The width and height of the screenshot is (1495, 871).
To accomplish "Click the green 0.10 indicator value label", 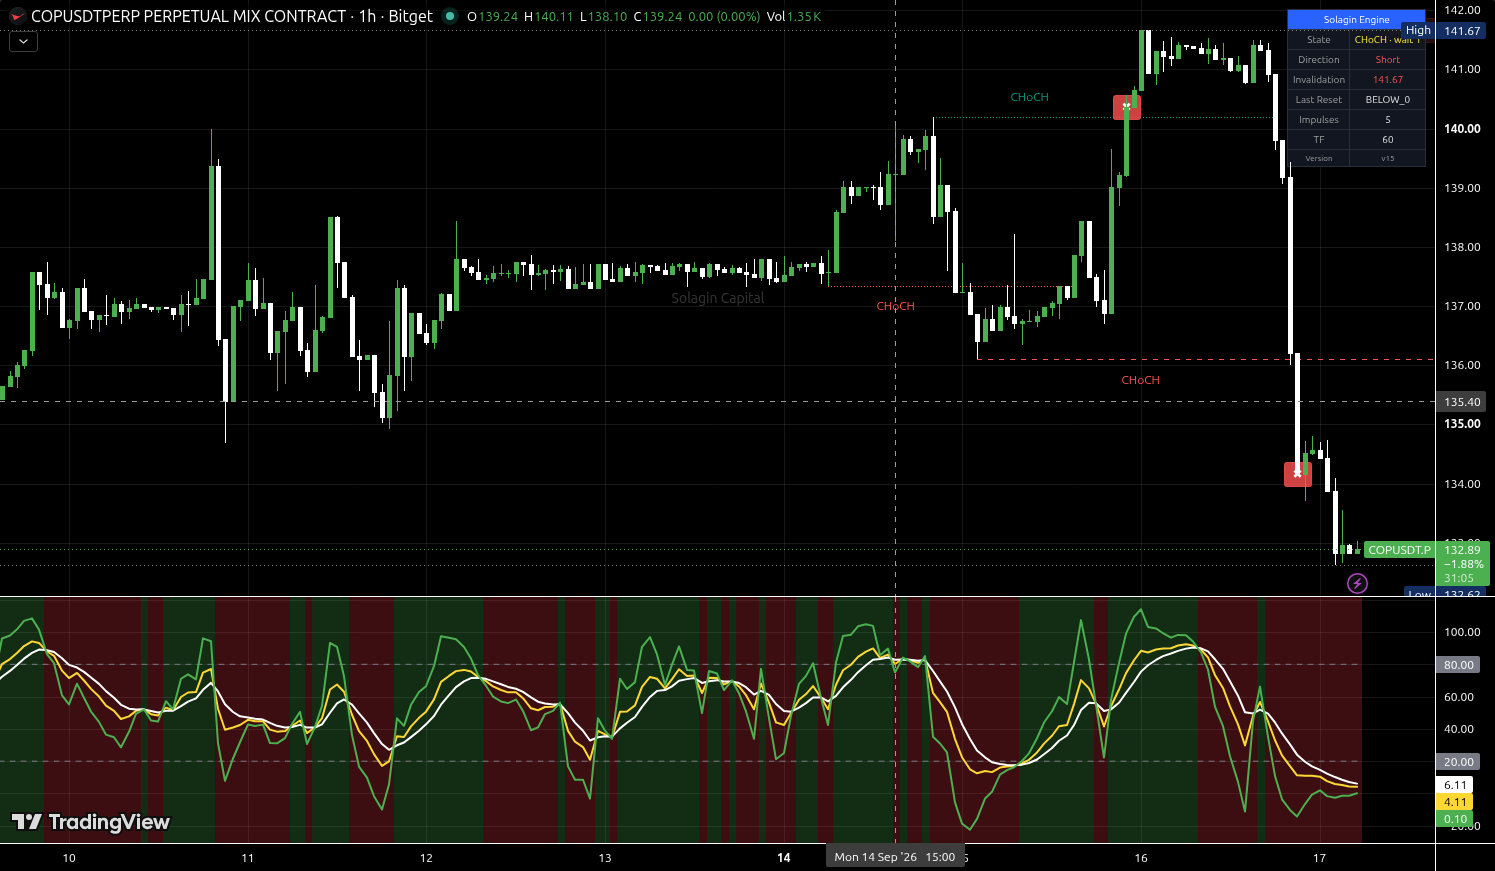I will tap(1455, 819).
